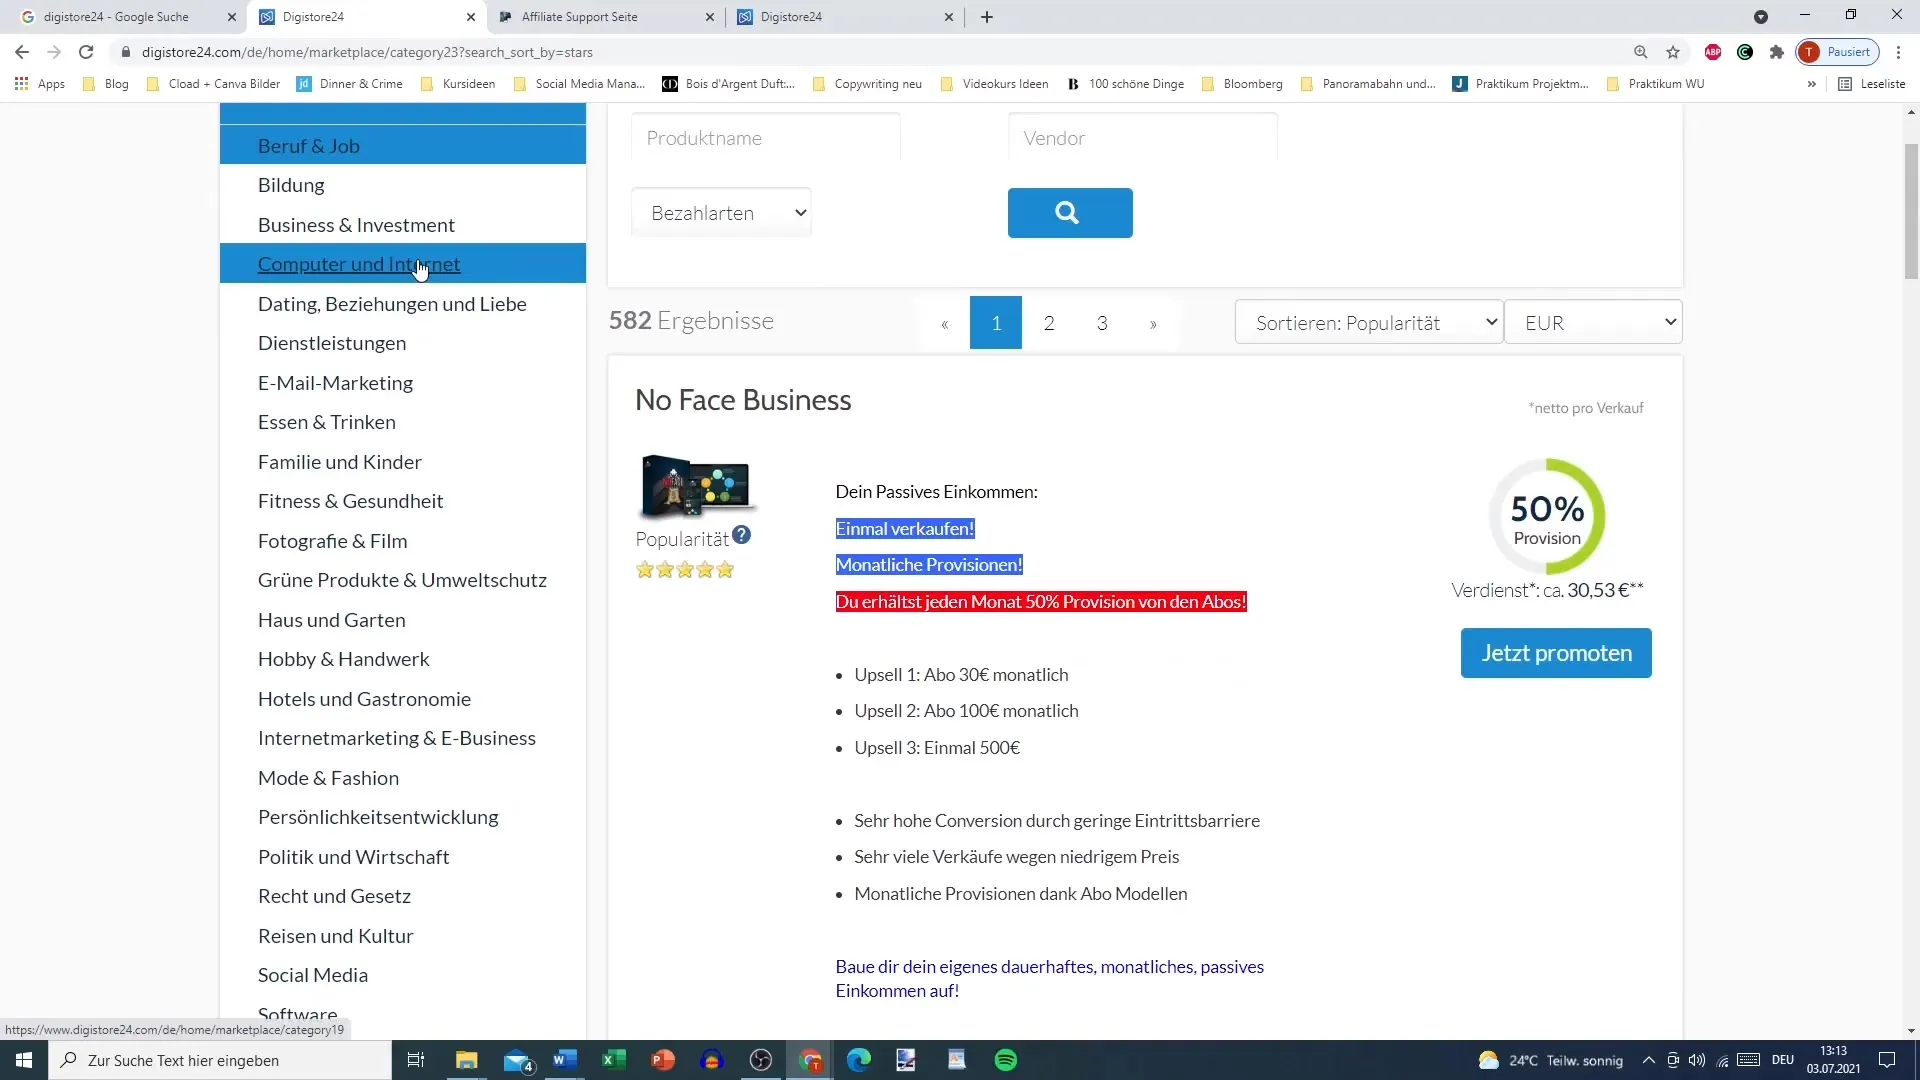Open Task View in the taskbar
This screenshot has width=1920, height=1080.
pyautogui.click(x=416, y=1060)
